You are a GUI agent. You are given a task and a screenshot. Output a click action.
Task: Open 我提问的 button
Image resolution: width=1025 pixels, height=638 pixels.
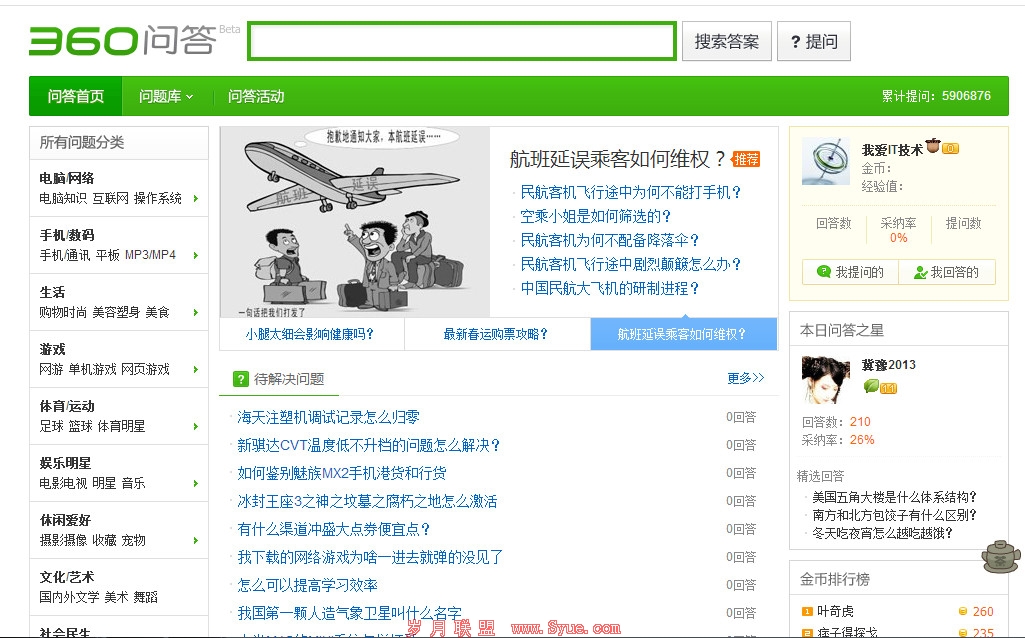click(x=850, y=272)
